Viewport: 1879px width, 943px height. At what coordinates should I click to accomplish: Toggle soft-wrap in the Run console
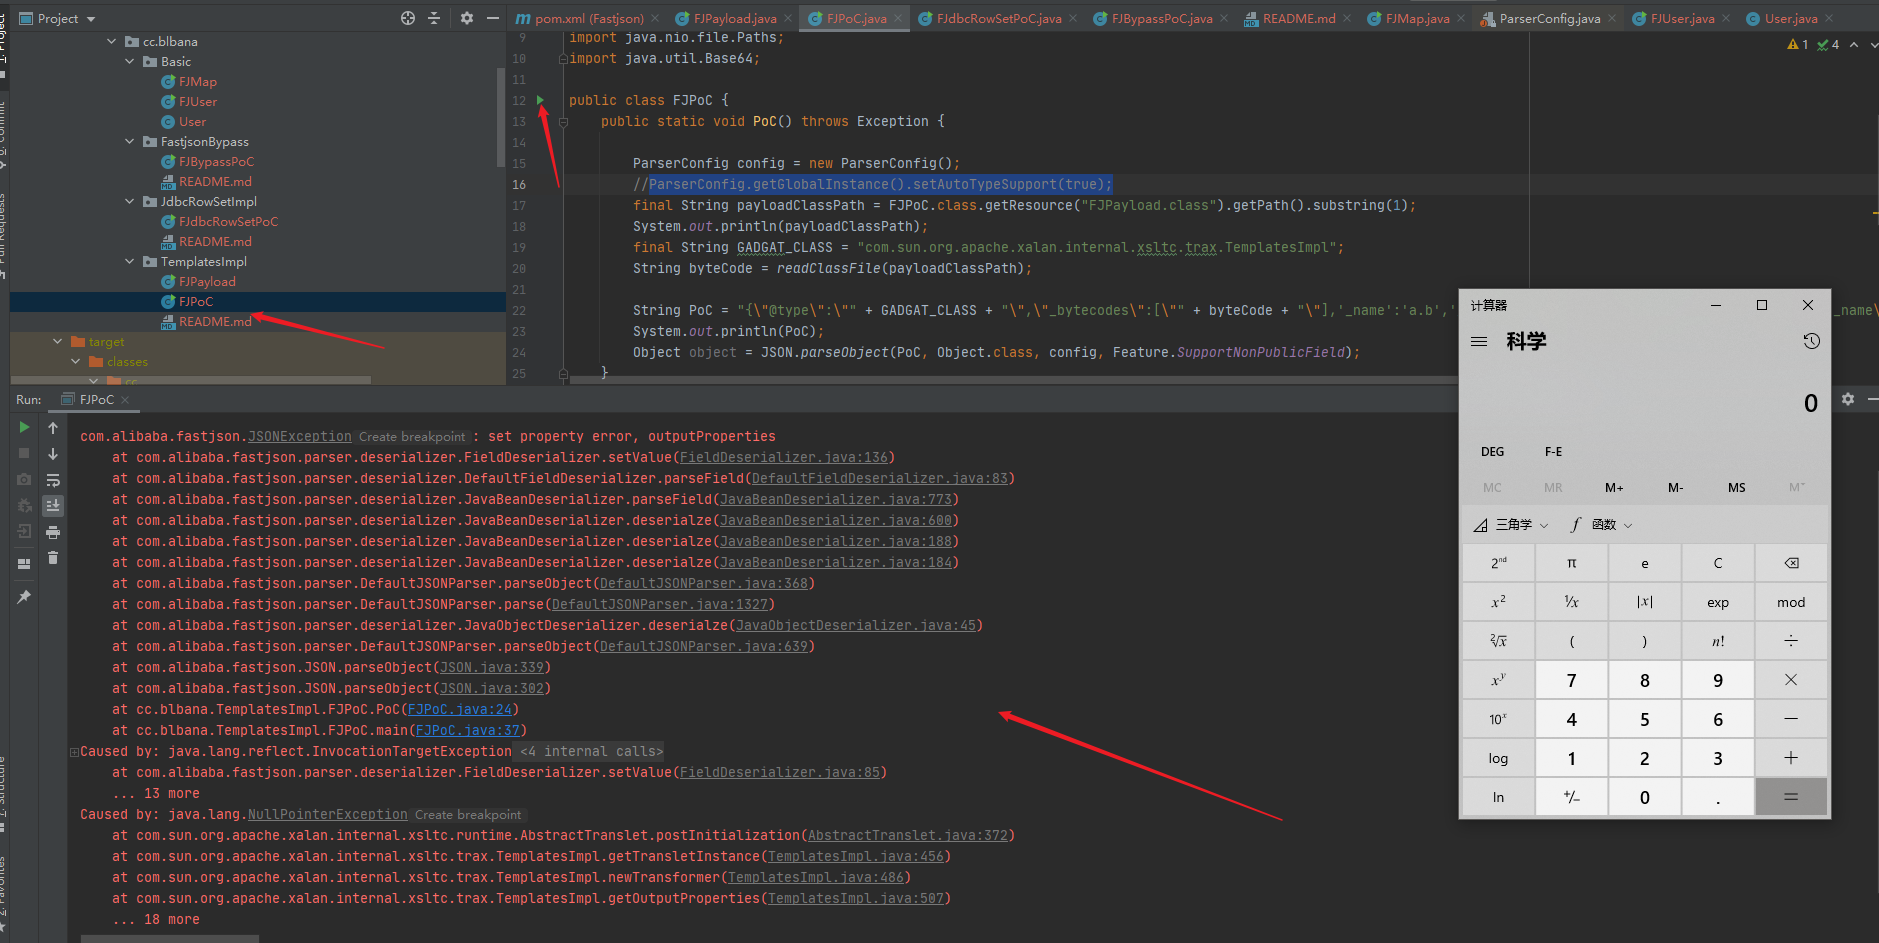click(53, 480)
